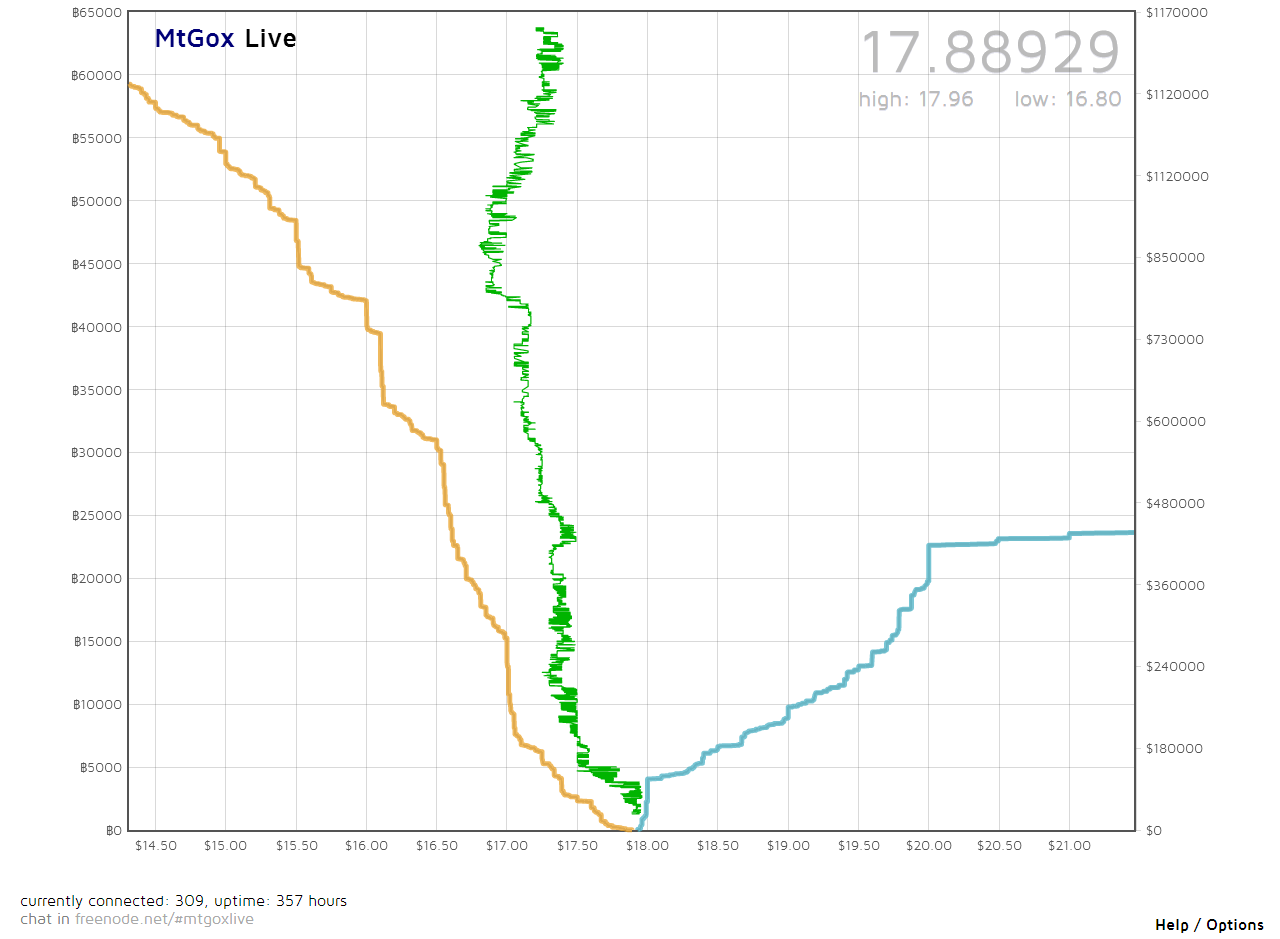Click the $360000 right axis label
Screen dimensions: 1280x939
[1175, 585]
